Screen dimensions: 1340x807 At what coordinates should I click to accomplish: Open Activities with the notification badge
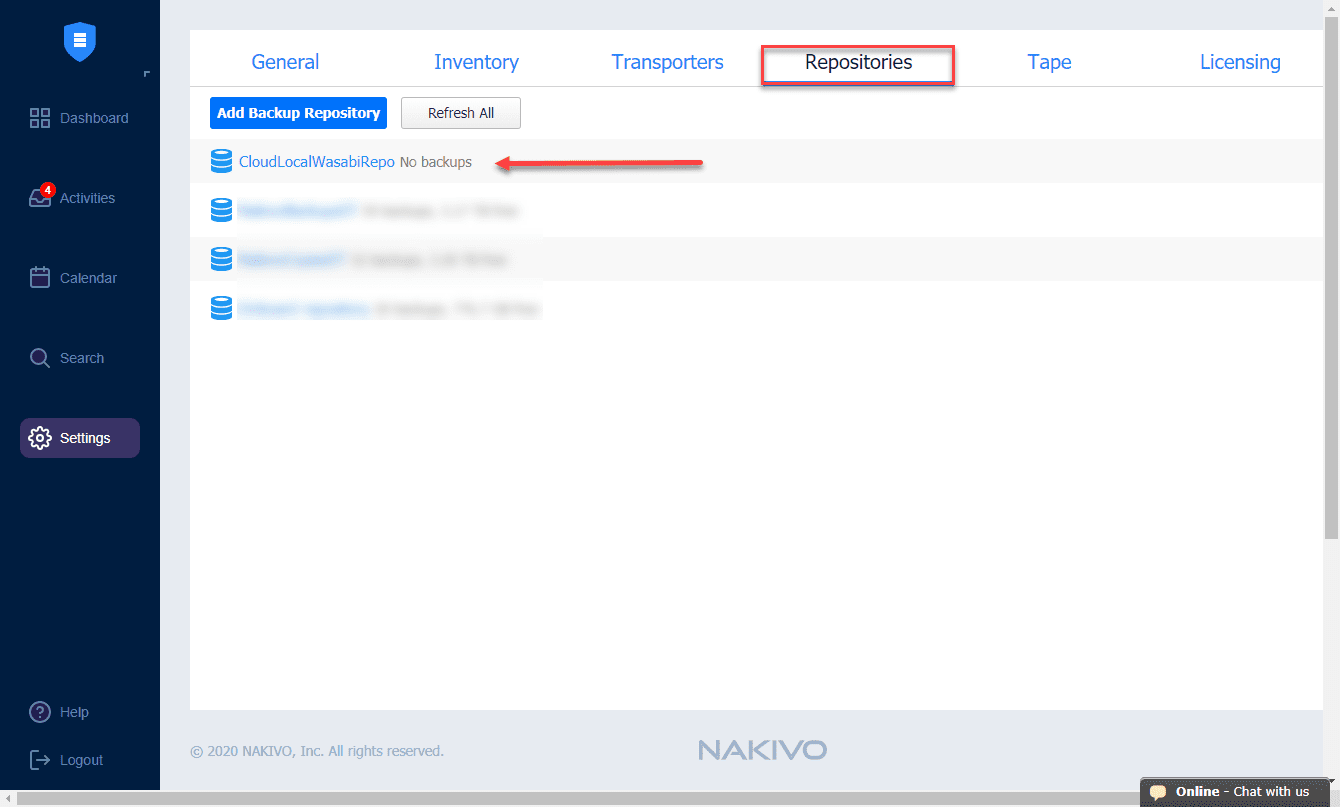point(72,197)
